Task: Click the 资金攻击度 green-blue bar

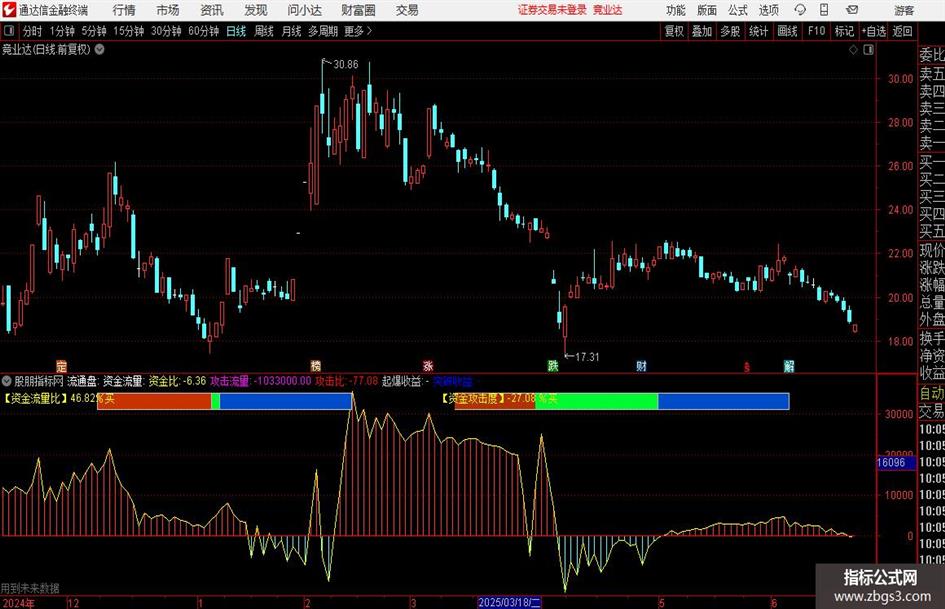Action: pyautogui.click(x=622, y=401)
